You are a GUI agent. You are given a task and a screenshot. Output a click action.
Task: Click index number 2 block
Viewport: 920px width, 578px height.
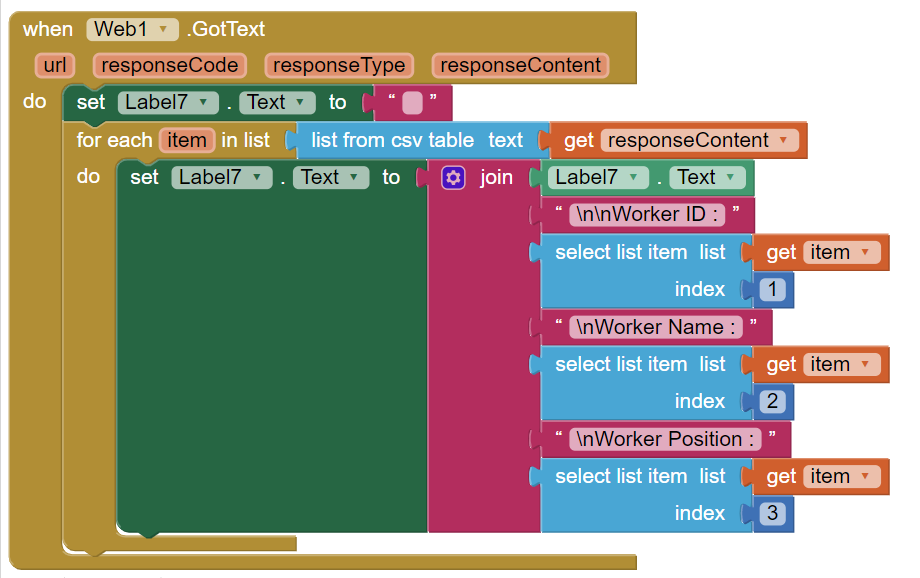pos(772,402)
